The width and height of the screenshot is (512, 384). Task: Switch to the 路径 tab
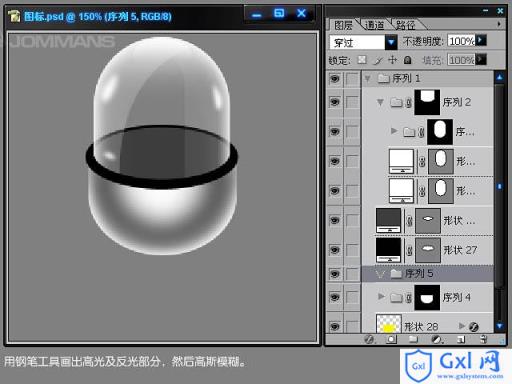pyautogui.click(x=405, y=25)
